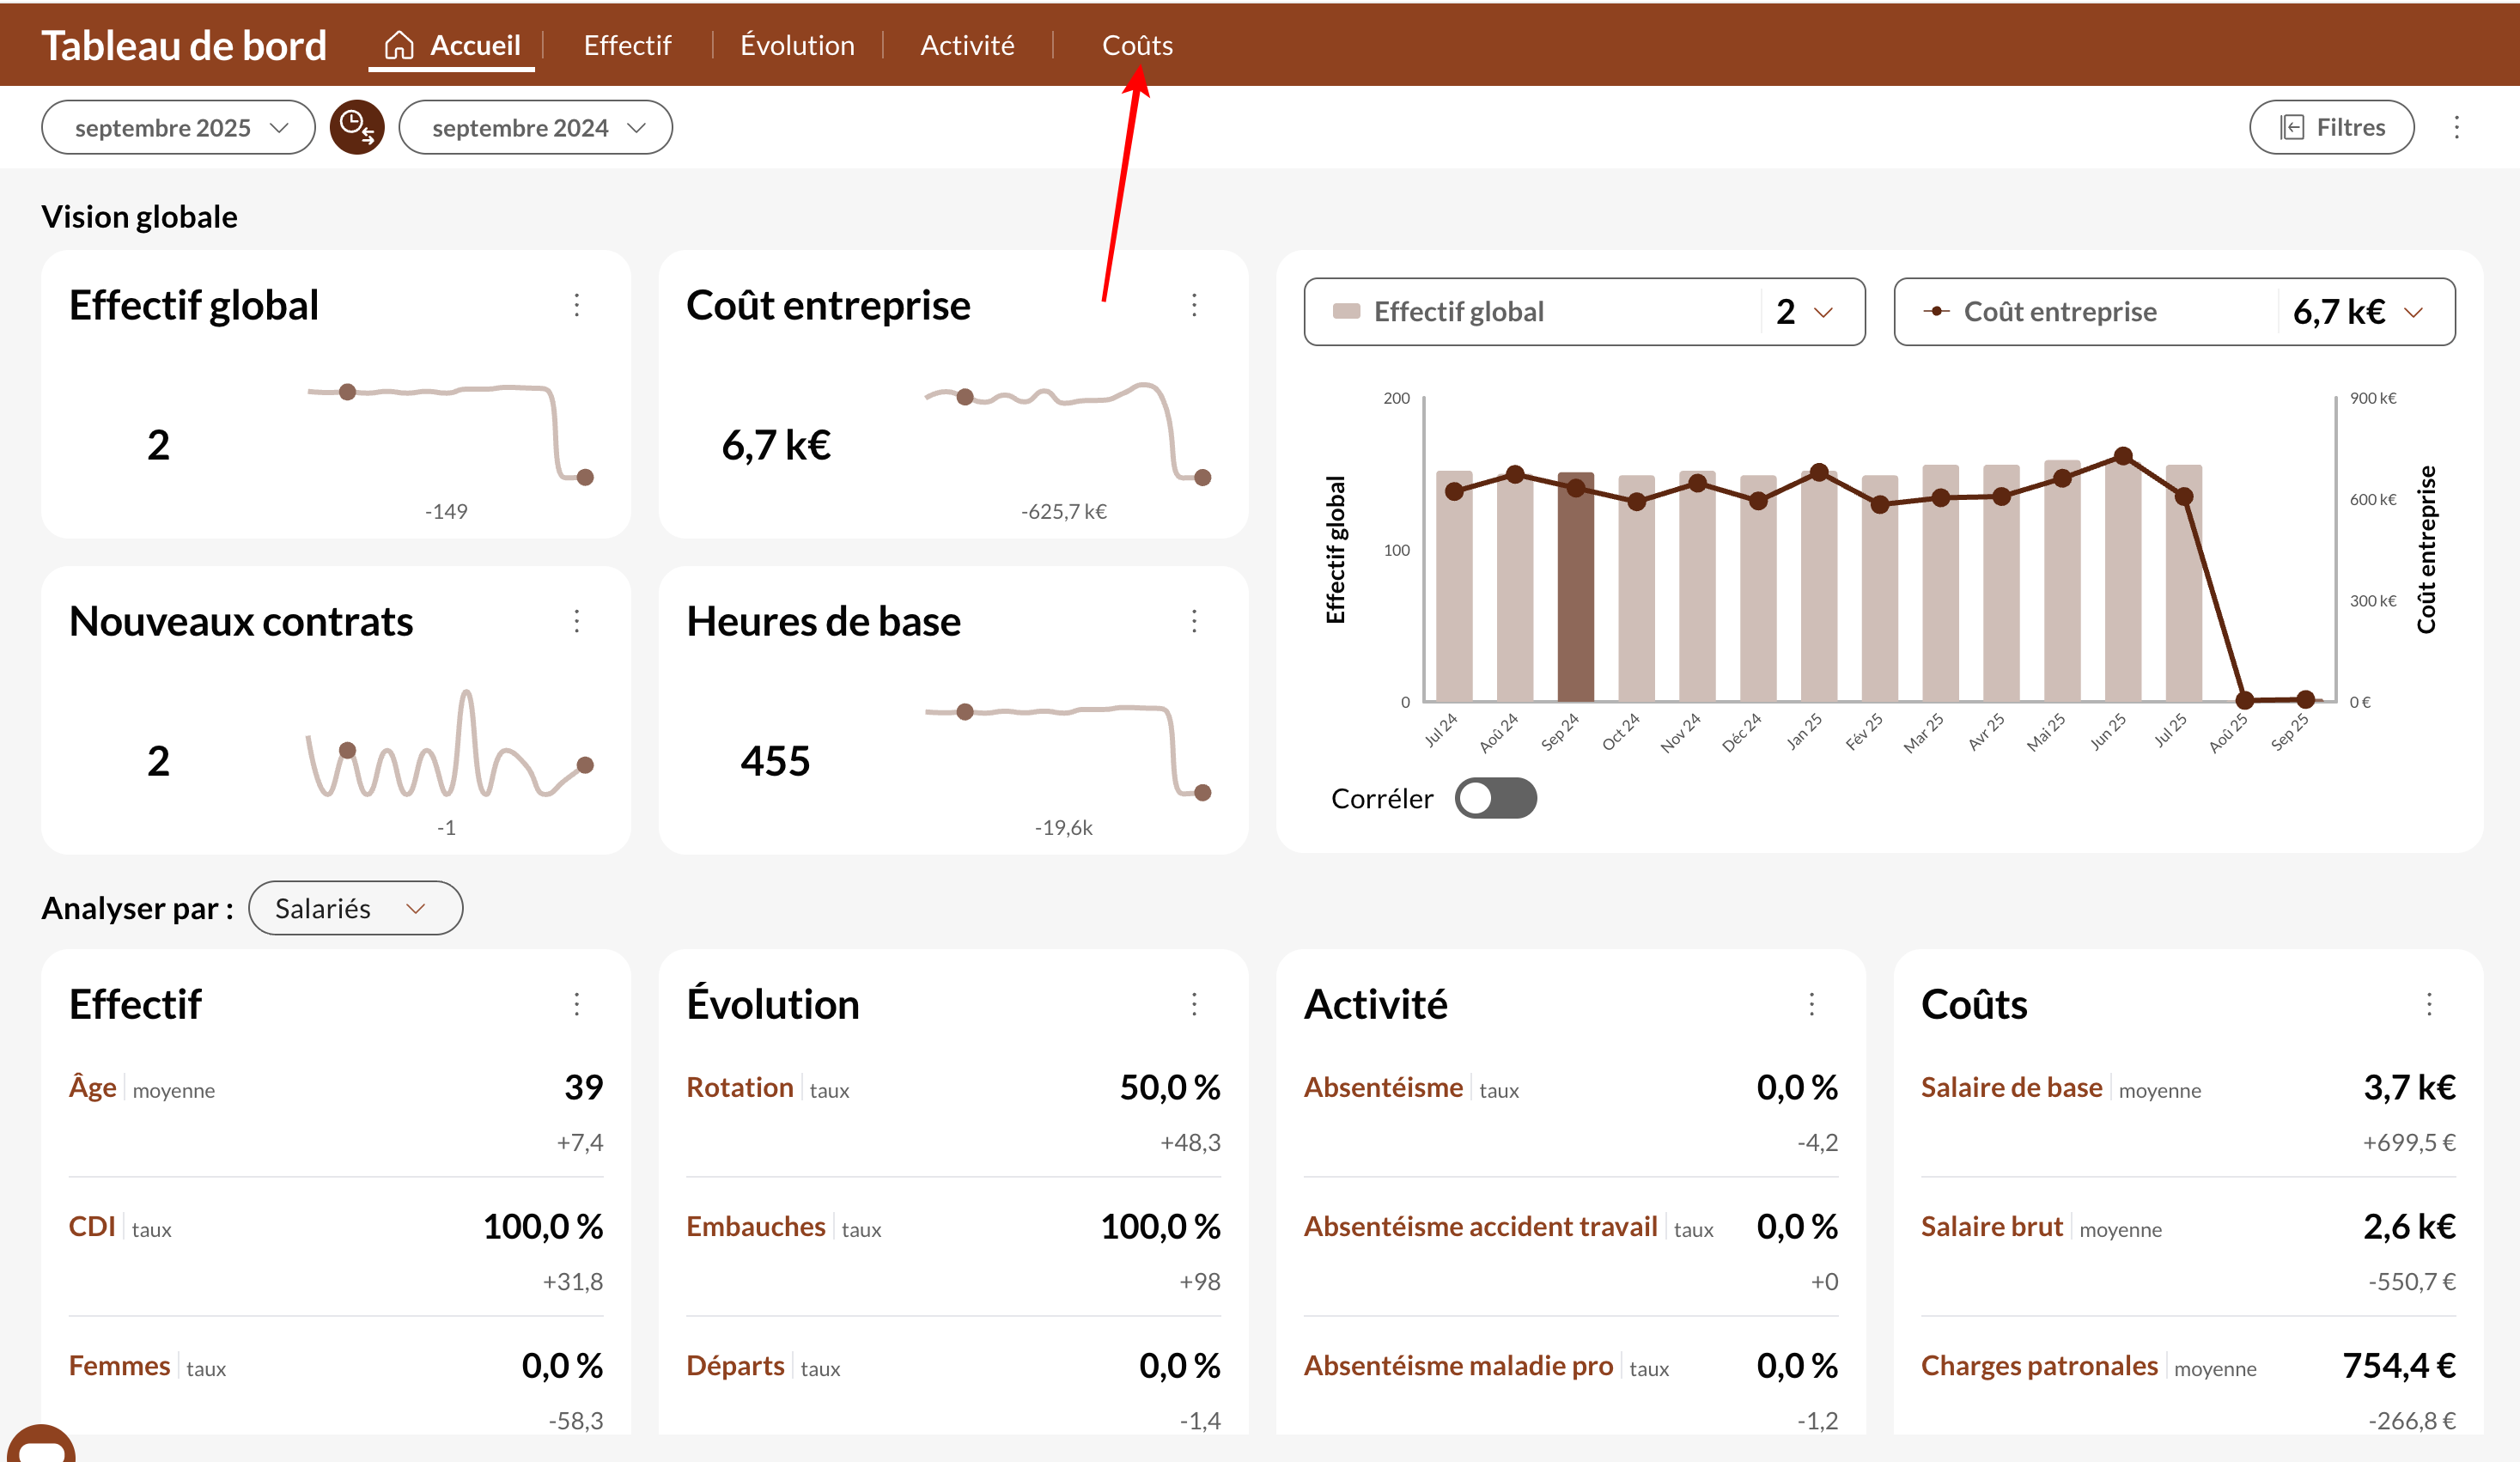This screenshot has height=1462, width=2520.
Task: Open Coûts panel three-dot menu
Action: 2429,1004
